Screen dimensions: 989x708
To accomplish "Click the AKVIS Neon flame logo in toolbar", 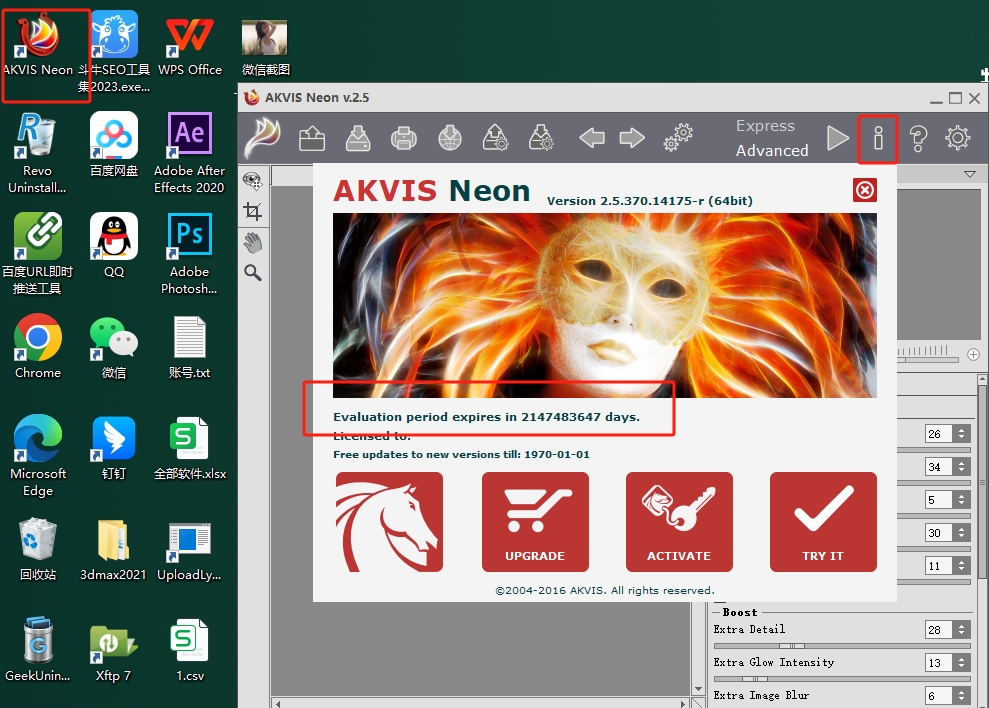I will pyautogui.click(x=263, y=138).
